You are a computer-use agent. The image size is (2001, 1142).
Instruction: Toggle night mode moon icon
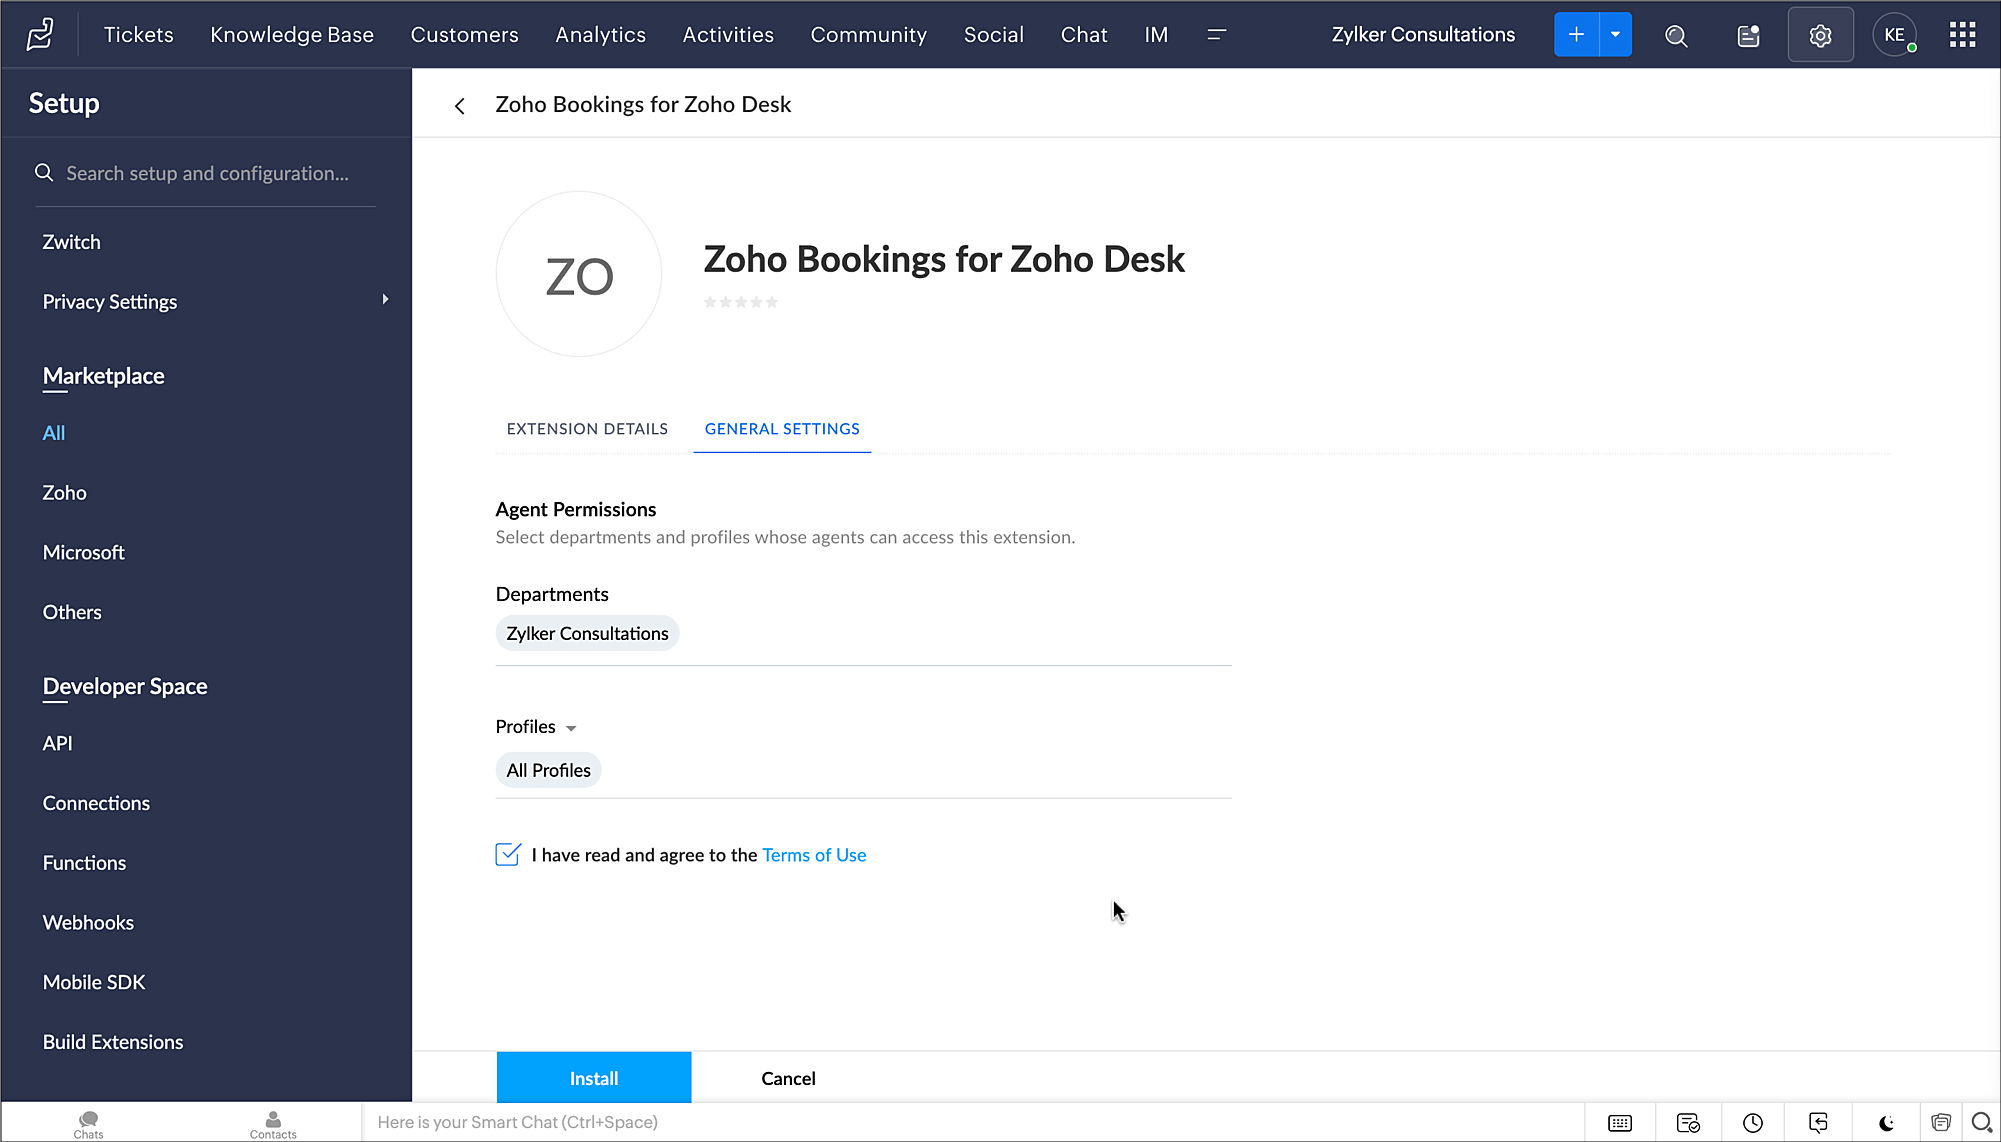point(1886,1123)
